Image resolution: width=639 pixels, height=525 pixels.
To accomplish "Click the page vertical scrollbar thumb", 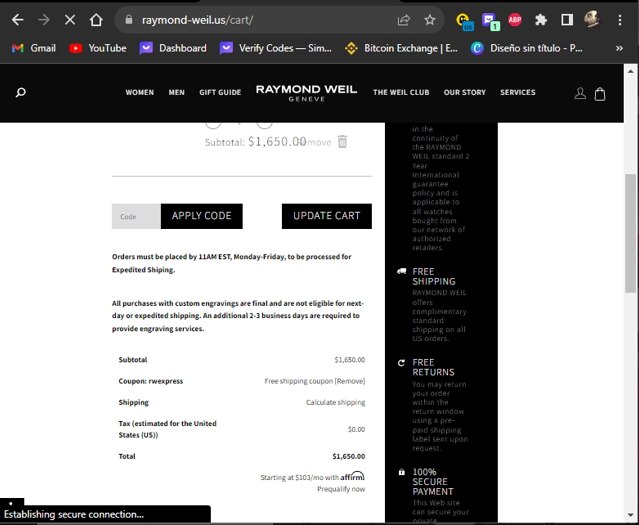I will [x=630, y=233].
